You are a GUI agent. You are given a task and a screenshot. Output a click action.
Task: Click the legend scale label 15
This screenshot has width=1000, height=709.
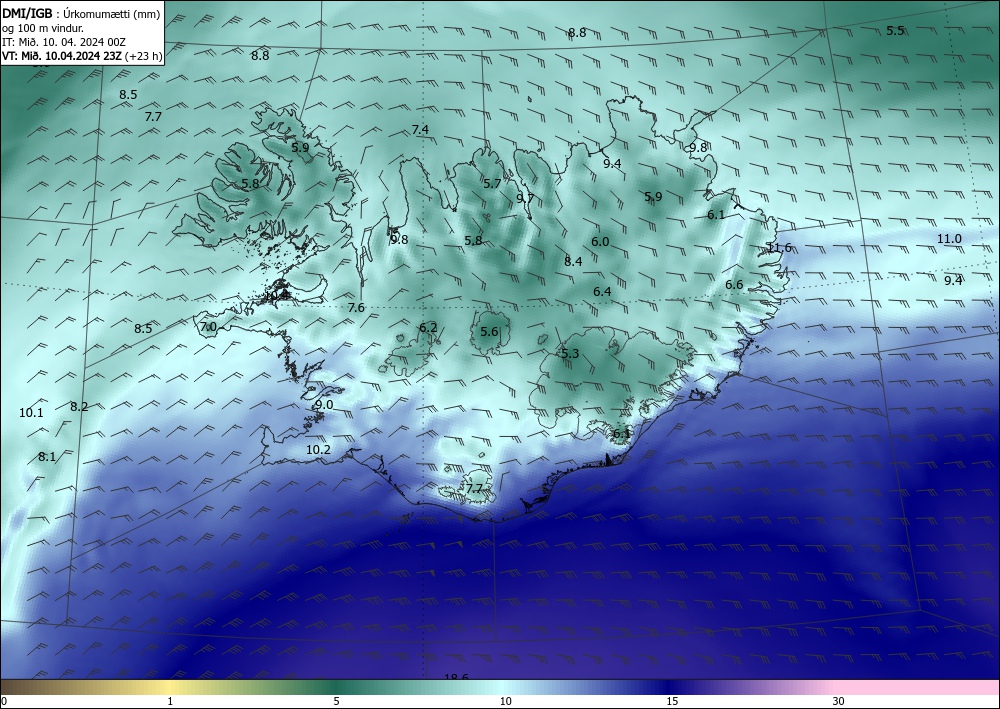click(672, 702)
